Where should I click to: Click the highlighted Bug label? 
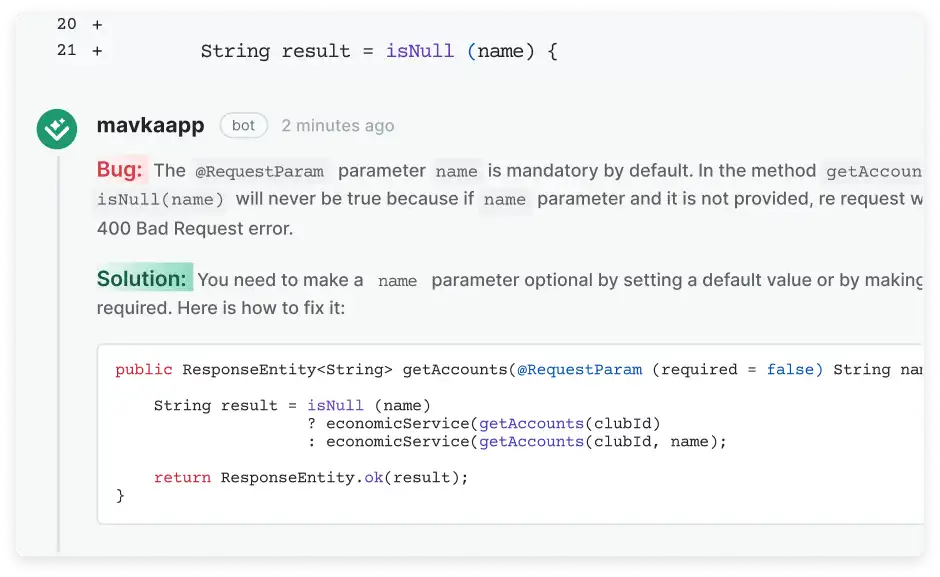coord(120,169)
